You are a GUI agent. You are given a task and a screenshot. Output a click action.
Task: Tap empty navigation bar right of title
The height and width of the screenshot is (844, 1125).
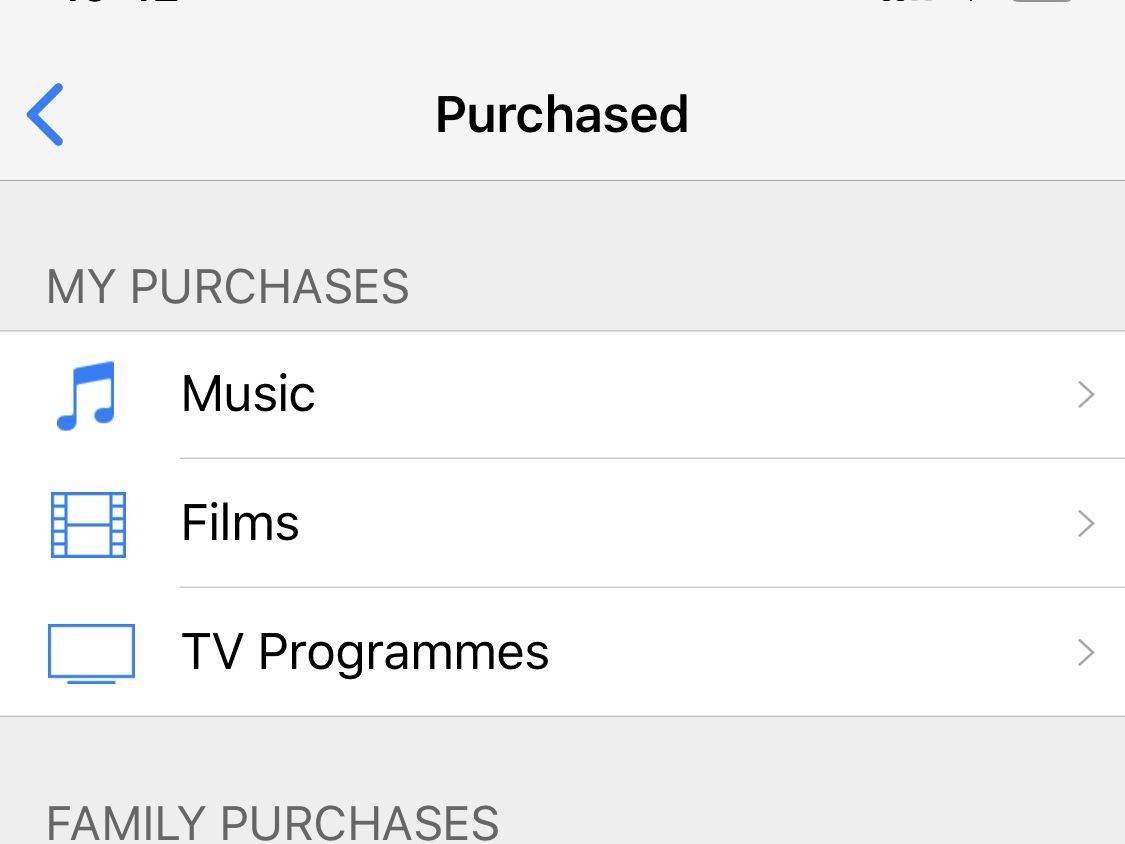(x=900, y=114)
